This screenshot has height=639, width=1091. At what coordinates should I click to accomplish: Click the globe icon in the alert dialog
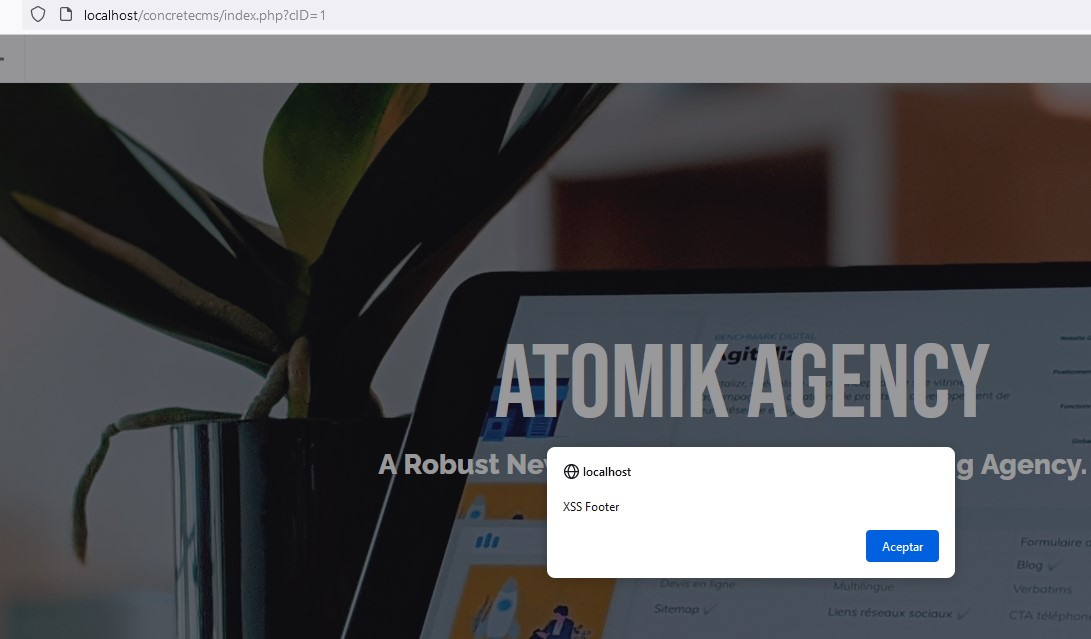pyautogui.click(x=571, y=471)
